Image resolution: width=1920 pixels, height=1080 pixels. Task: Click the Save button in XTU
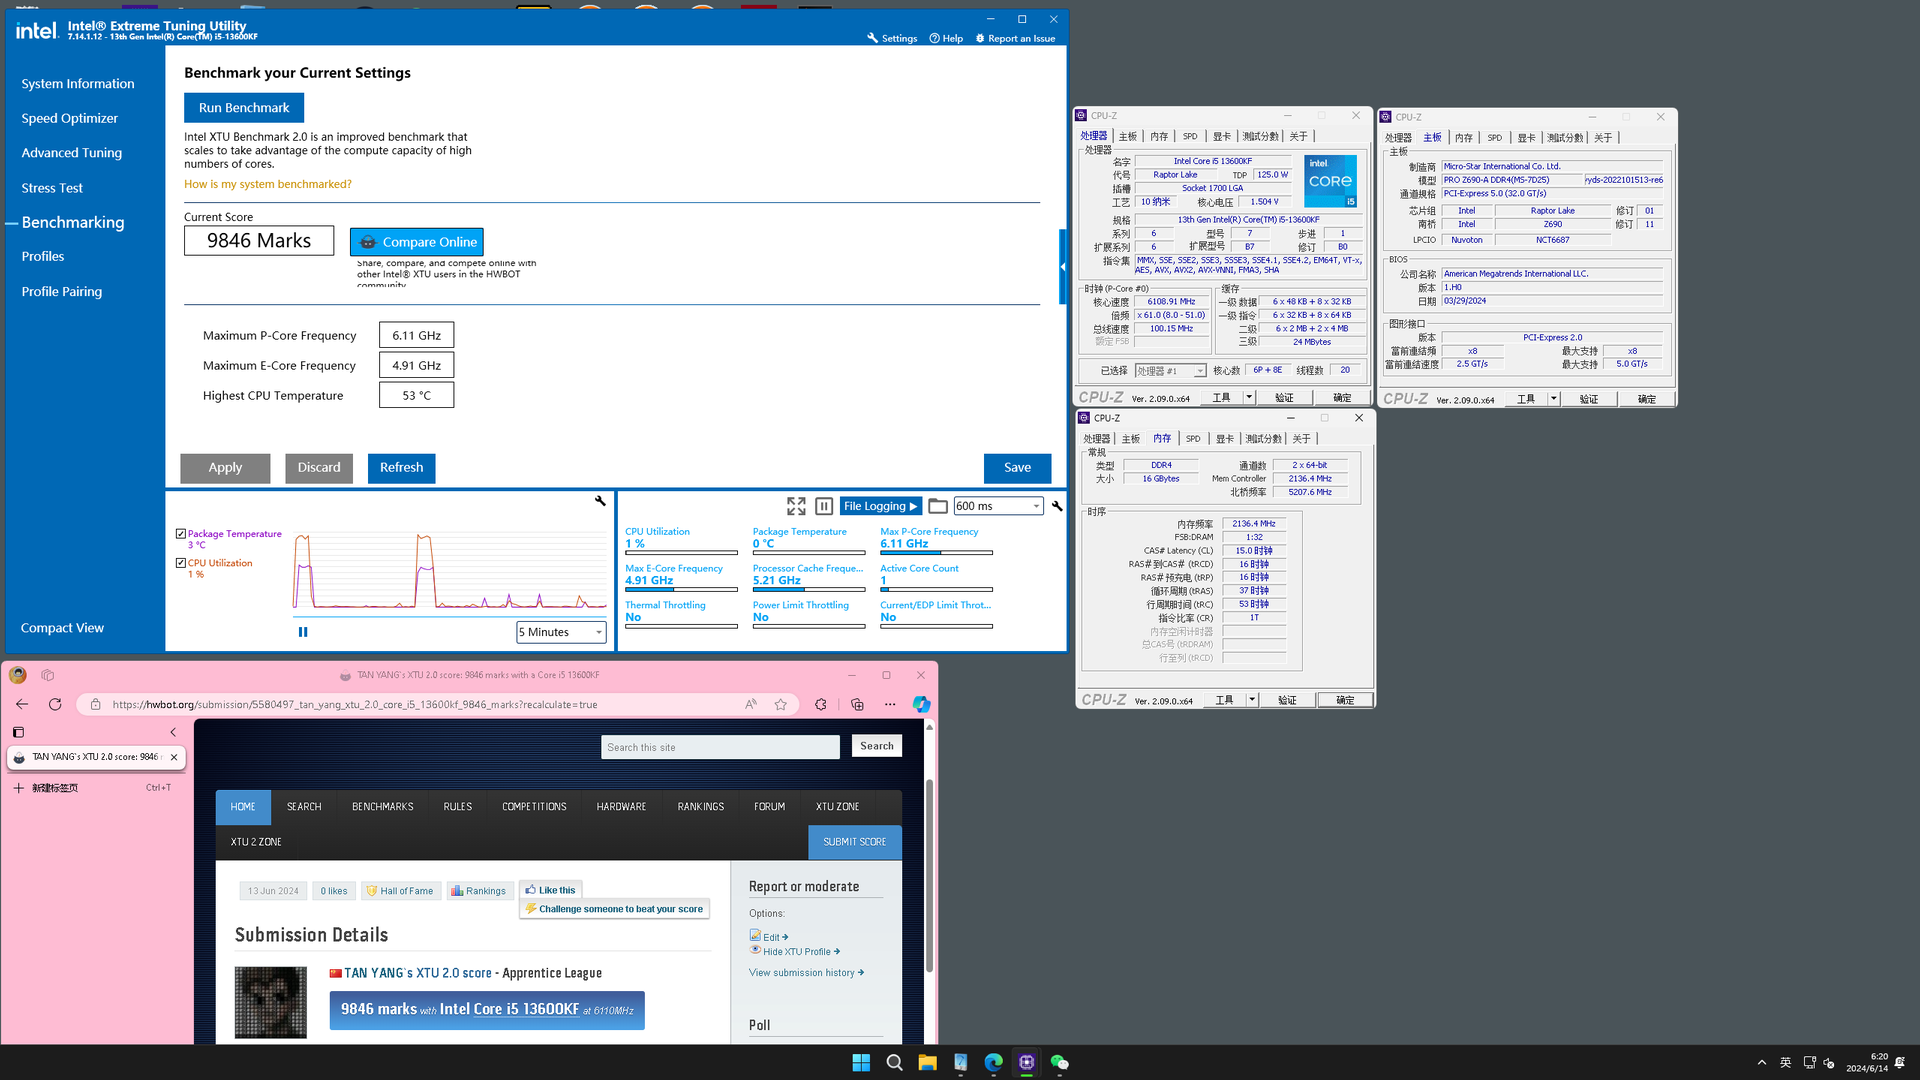tap(1017, 468)
